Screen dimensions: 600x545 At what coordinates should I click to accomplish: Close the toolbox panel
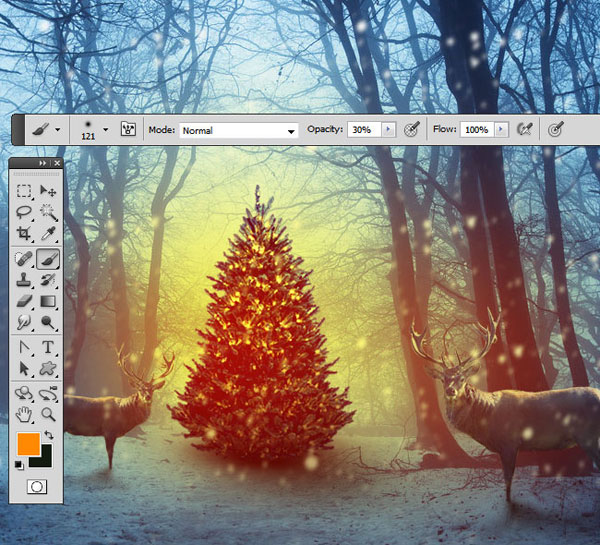57,163
